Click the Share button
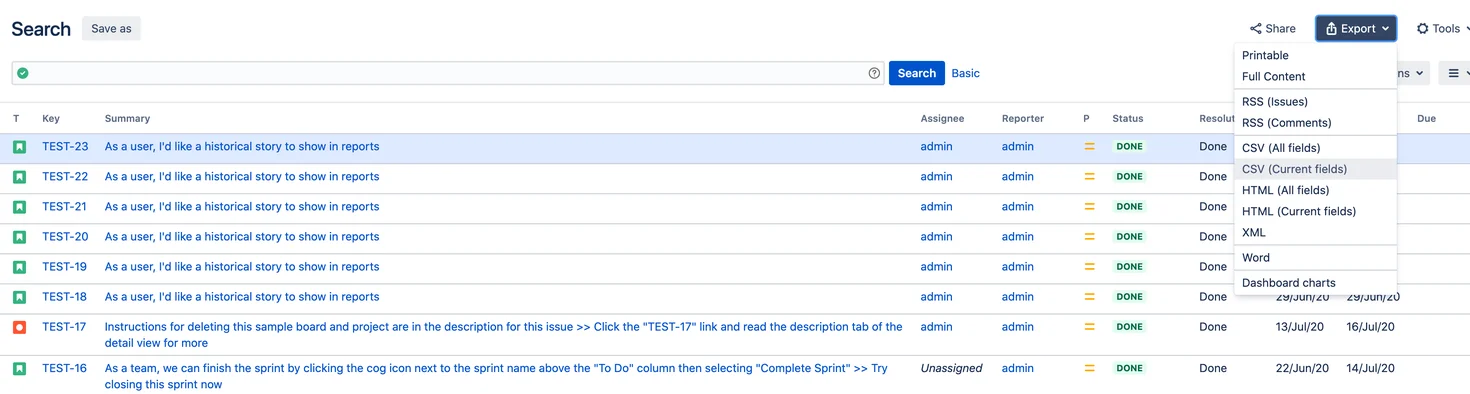Screen dimensions: 1470x394 point(1273,29)
